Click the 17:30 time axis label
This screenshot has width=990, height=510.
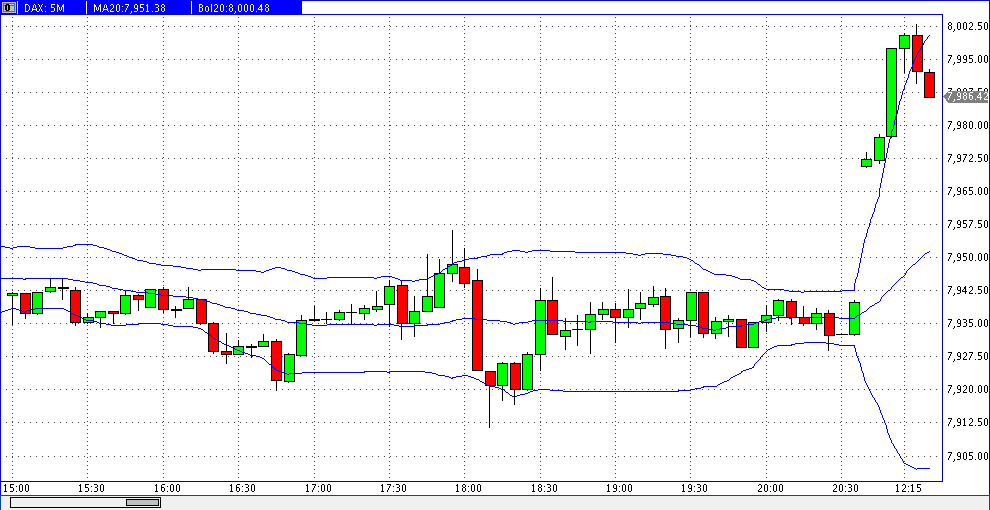click(x=393, y=489)
